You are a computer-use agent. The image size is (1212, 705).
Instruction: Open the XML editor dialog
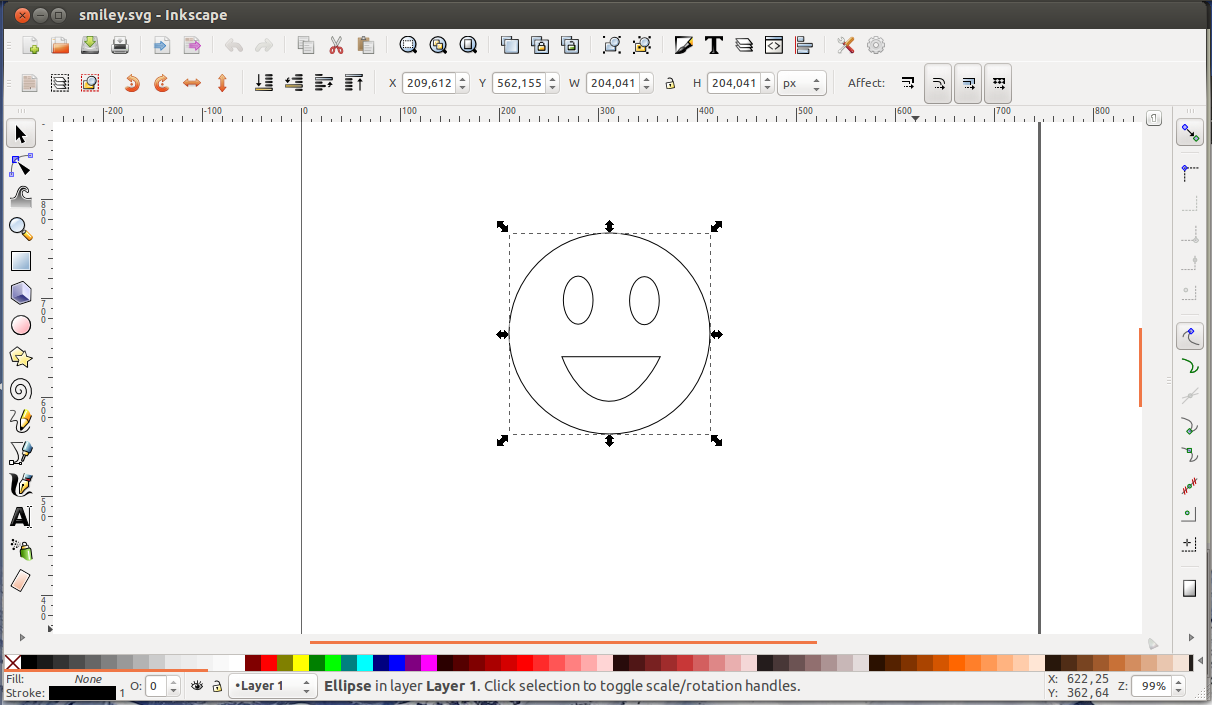774,45
